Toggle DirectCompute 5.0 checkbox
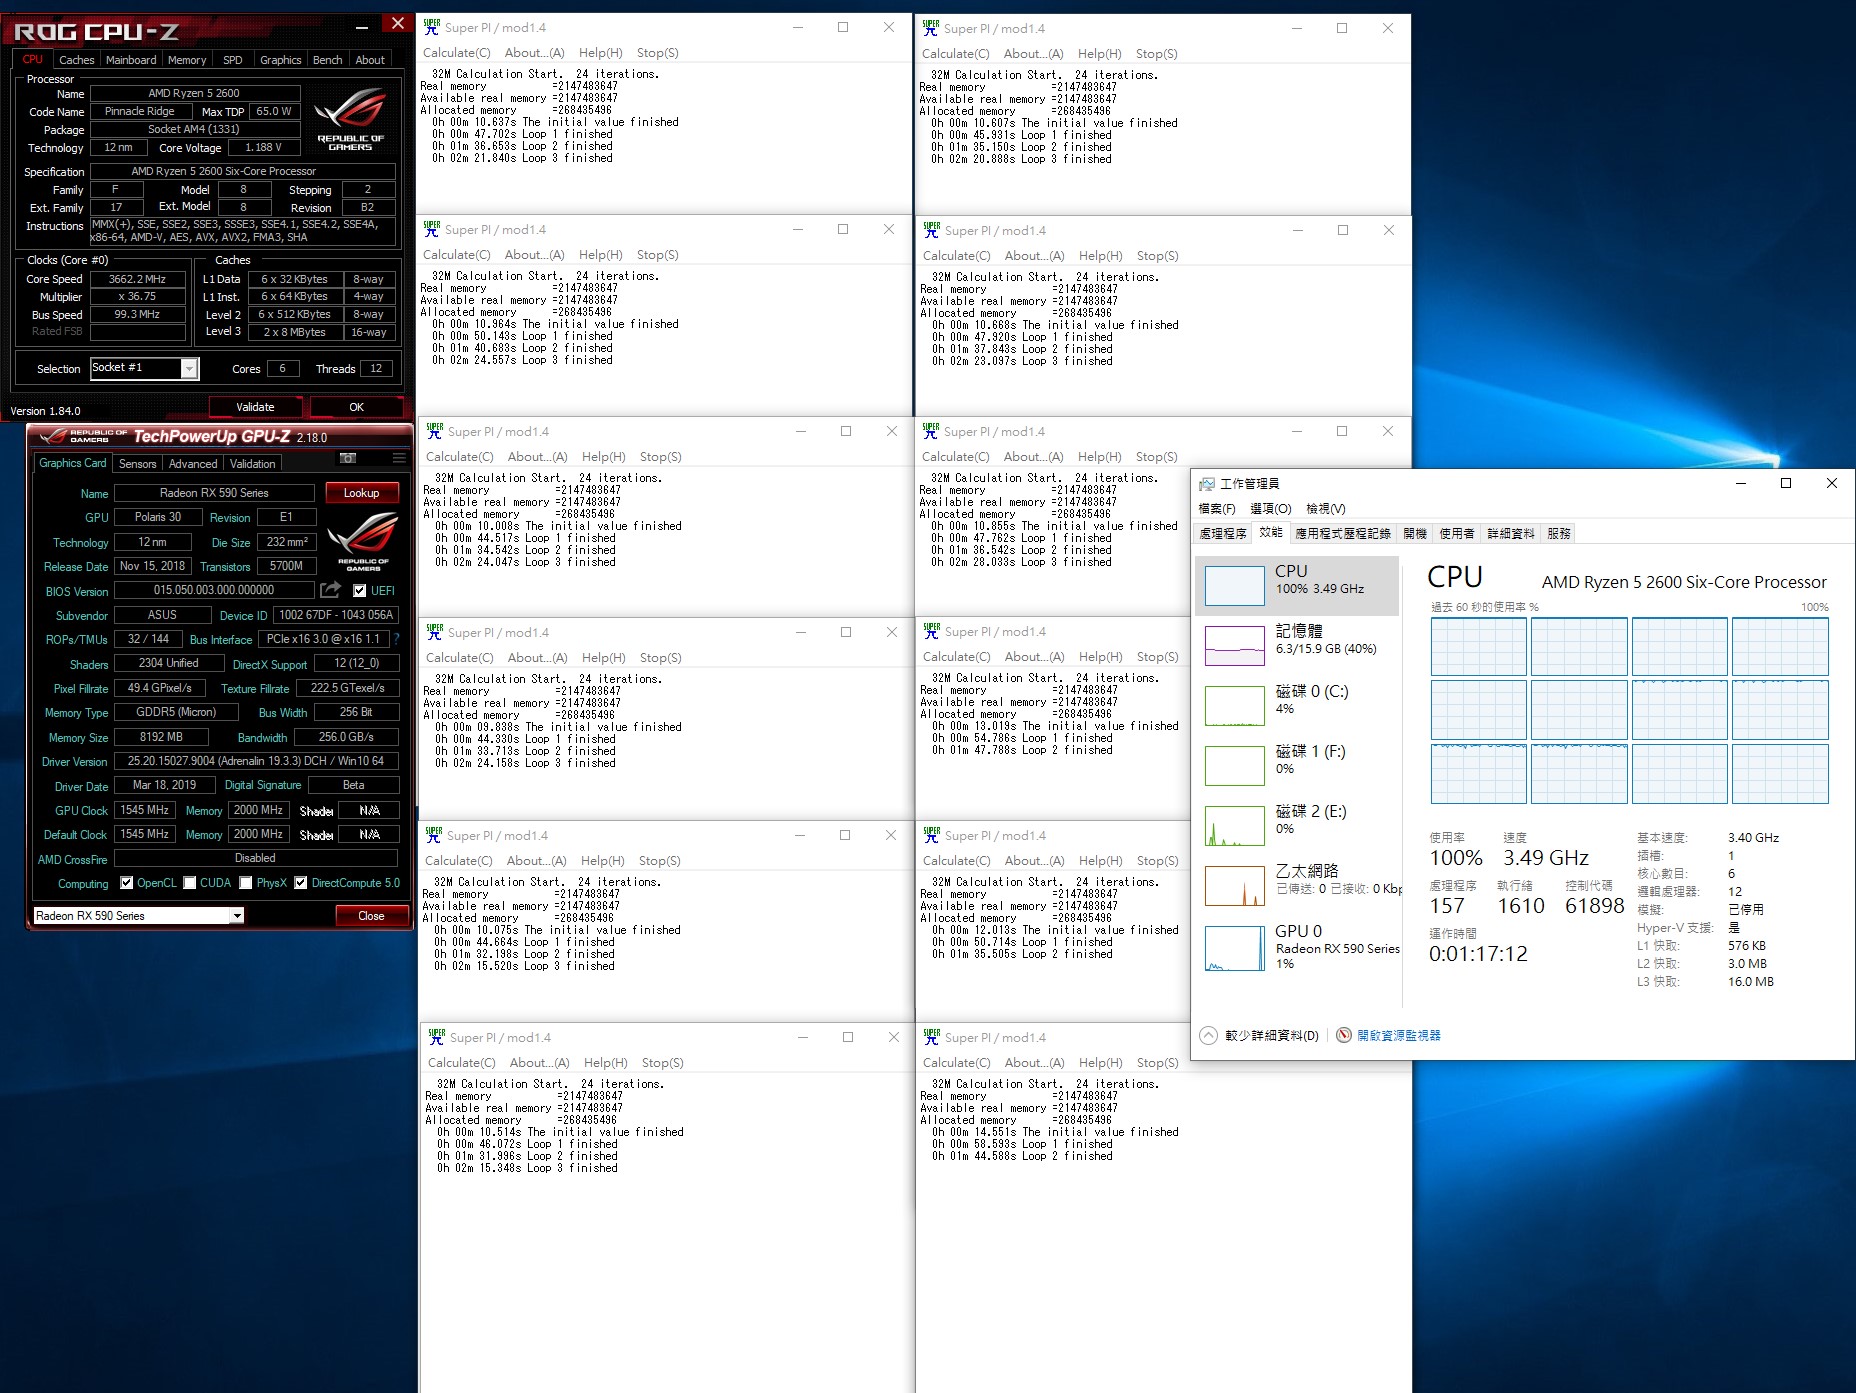Image resolution: width=1856 pixels, height=1393 pixels. [x=300, y=883]
